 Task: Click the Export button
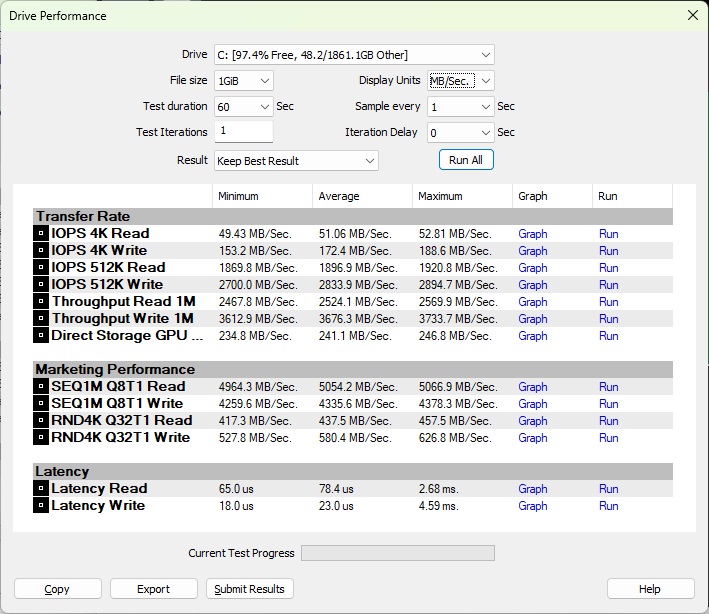(153, 589)
